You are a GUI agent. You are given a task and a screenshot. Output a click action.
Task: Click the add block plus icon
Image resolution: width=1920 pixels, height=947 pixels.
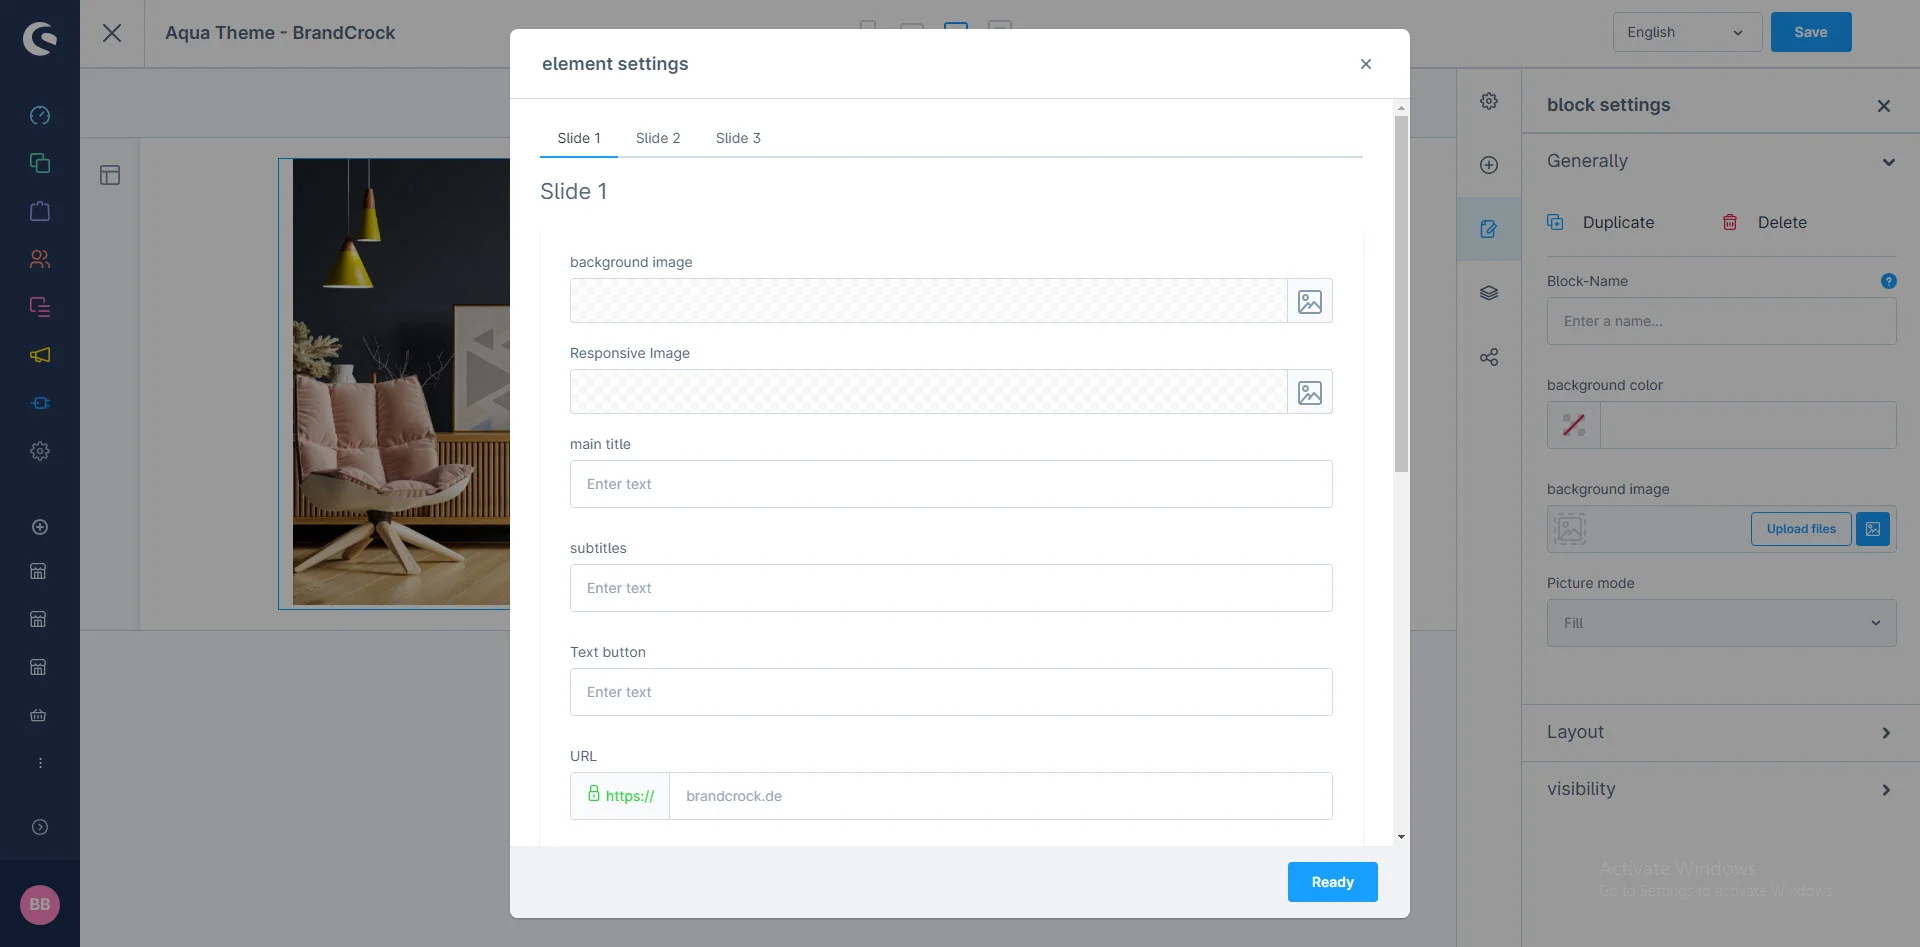(1489, 165)
